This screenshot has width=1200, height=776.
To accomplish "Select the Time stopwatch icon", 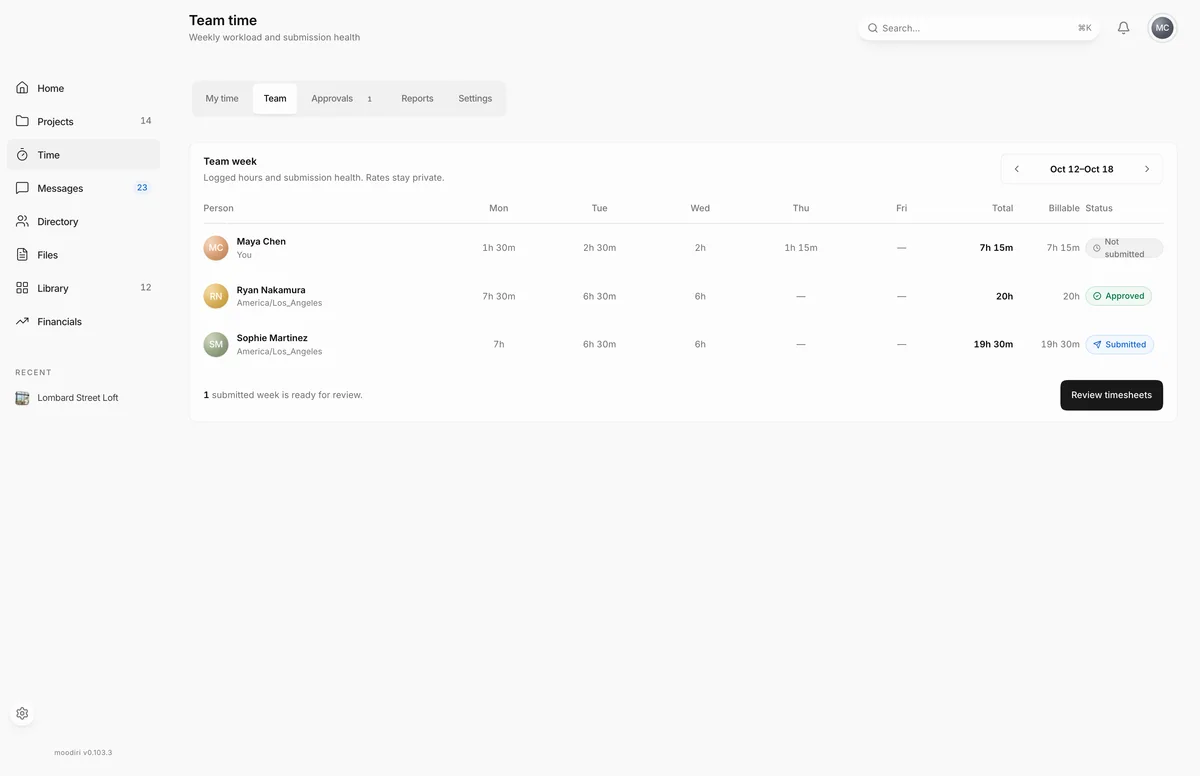I will click(22, 155).
